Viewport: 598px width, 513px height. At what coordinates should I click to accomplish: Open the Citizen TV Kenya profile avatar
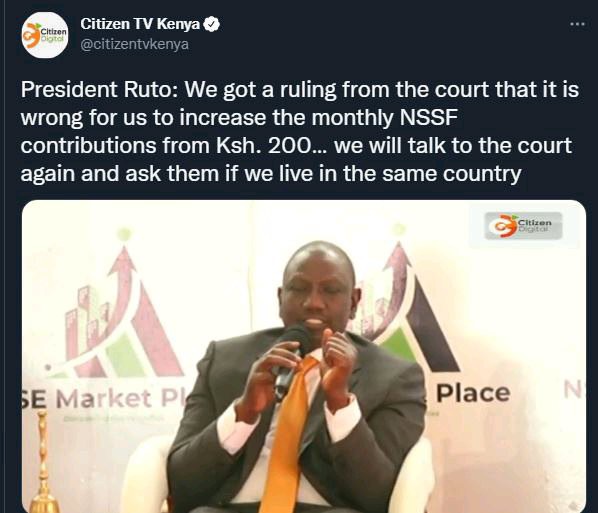point(45,35)
